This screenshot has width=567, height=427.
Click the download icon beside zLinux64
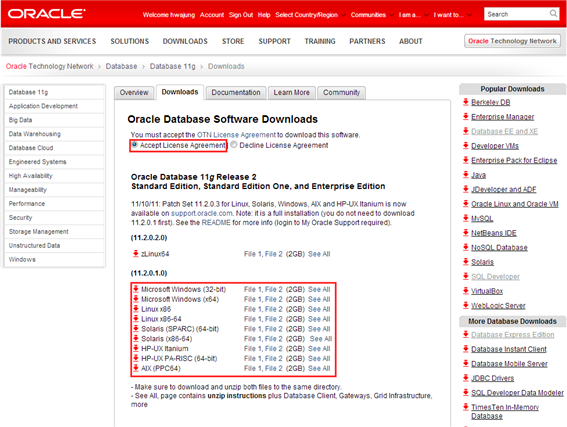[136, 253]
